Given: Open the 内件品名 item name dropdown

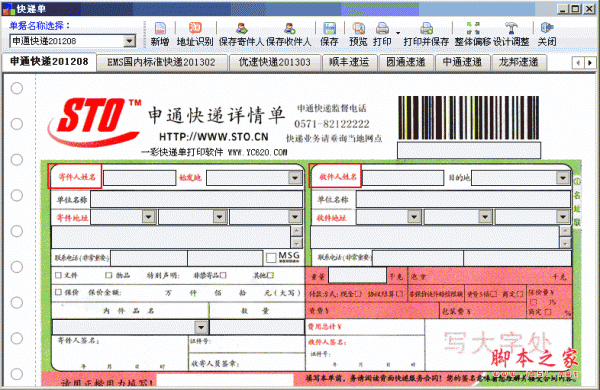Looking at the screenshot, I should 201,327.
